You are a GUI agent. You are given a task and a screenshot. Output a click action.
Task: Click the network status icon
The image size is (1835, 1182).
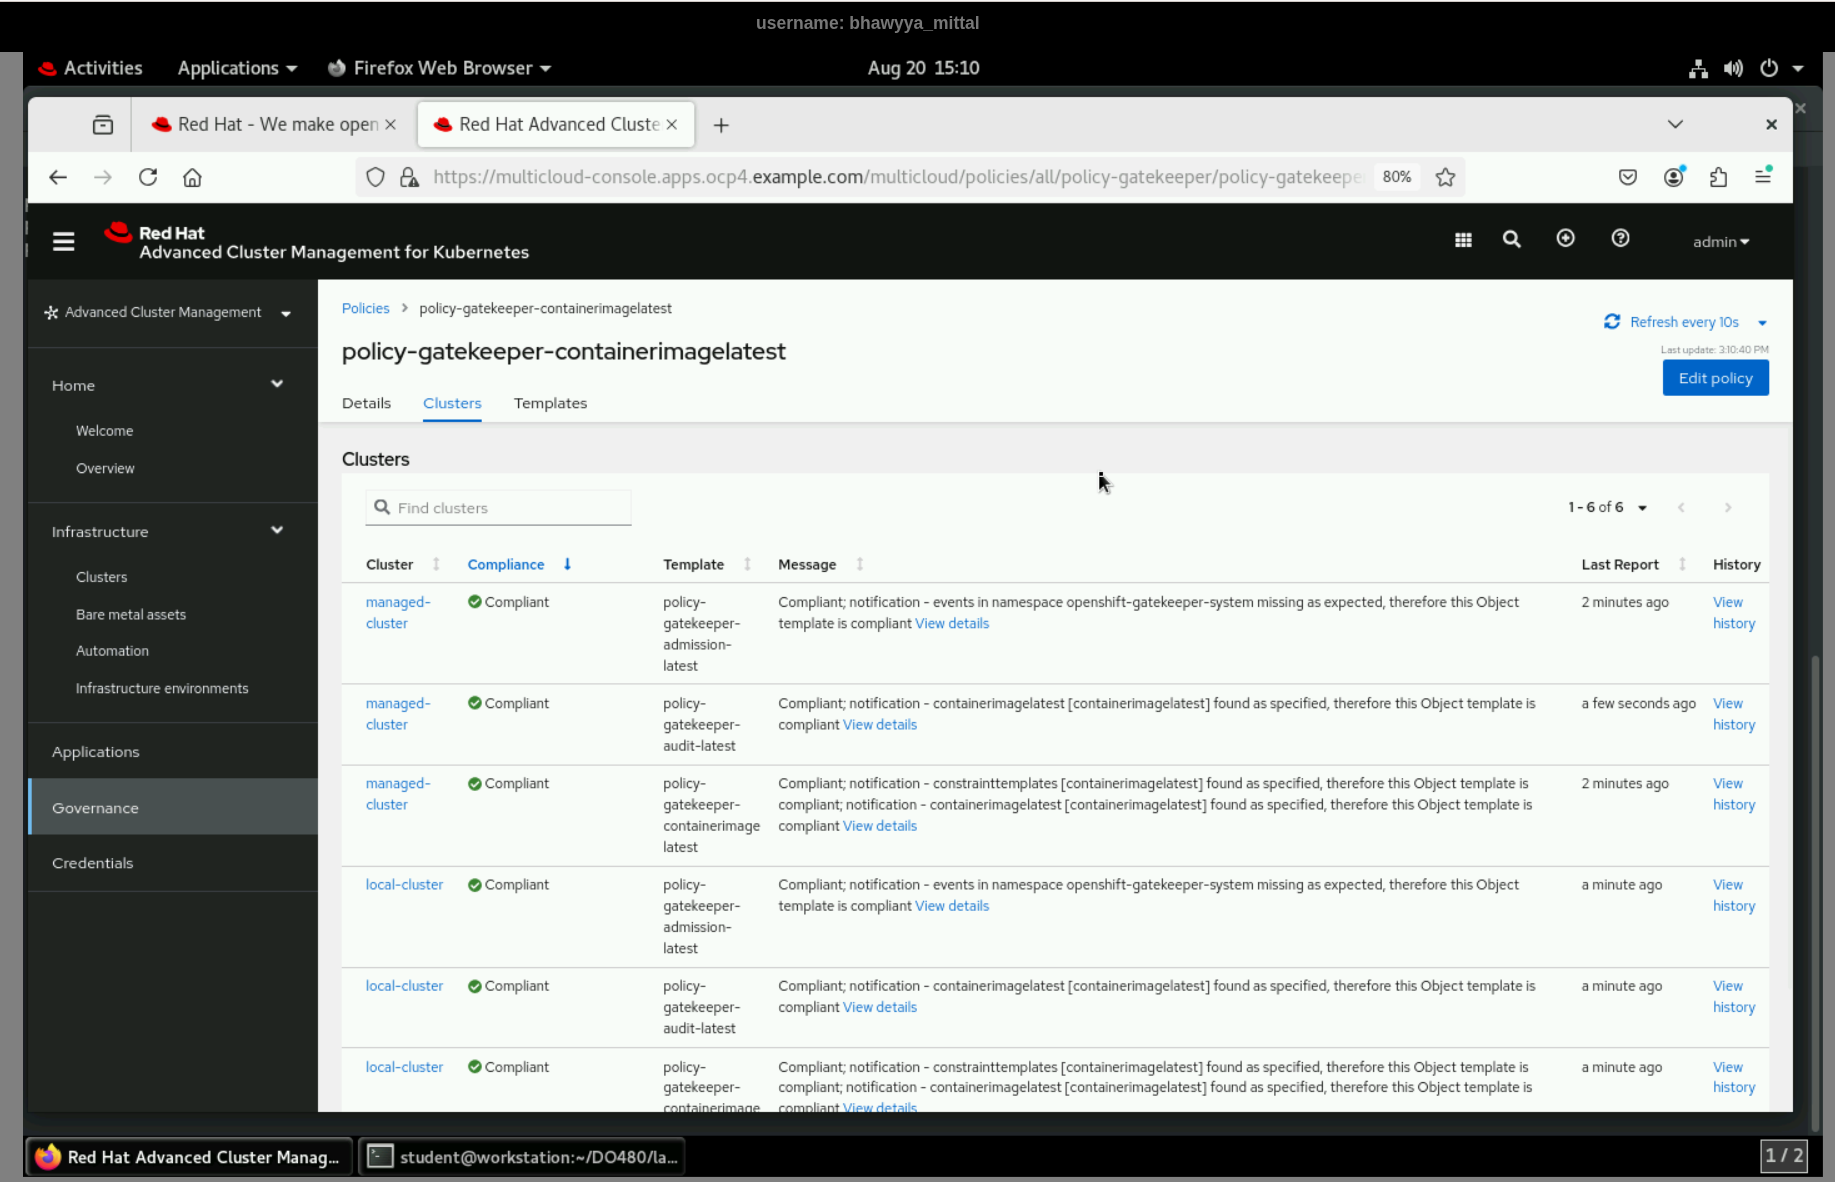click(x=1698, y=68)
